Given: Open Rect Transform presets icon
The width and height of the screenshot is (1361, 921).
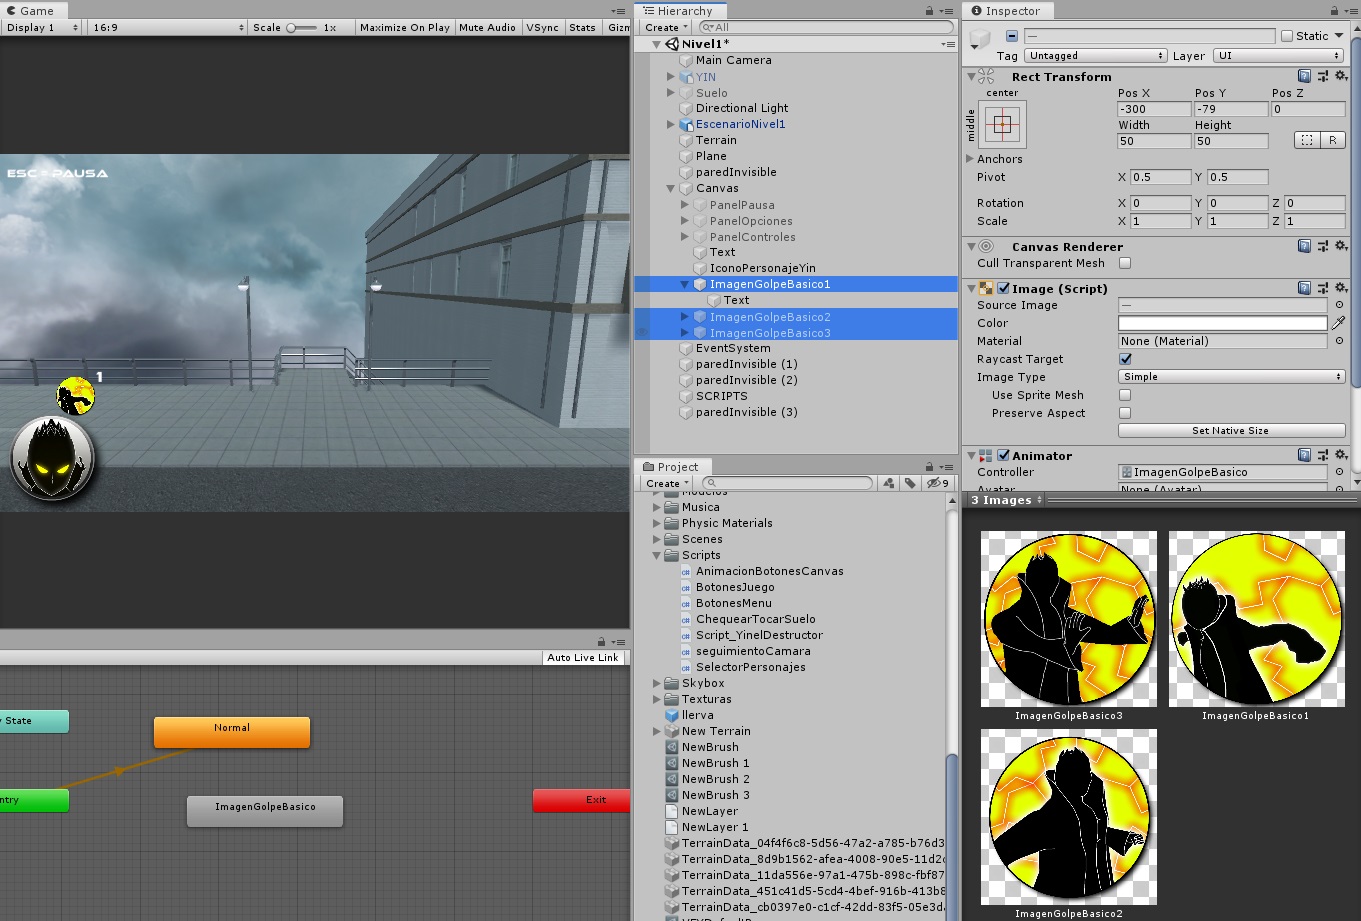Looking at the screenshot, I should [1323, 76].
